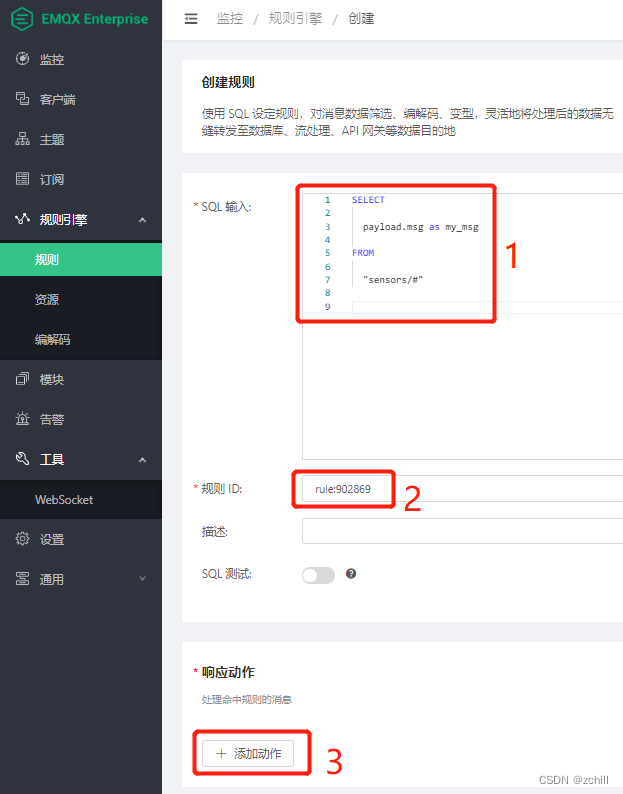The image size is (623, 794).
Task: Click the 通用 general icon in sidebar
Action: click(22, 579)
